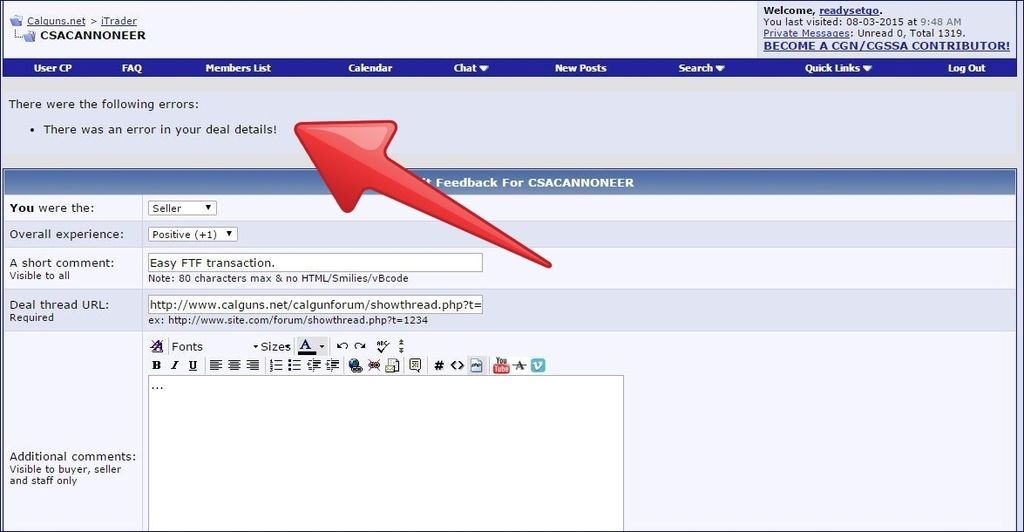Open the Members List page
1024x532 pixels.
pyautogui.click(x=238, y=68)
